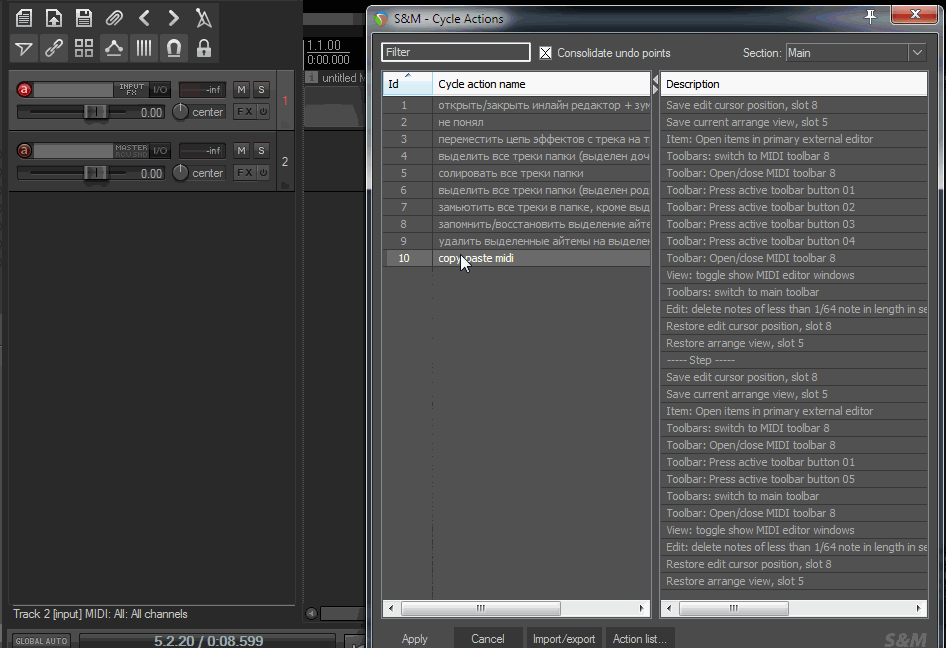The image size is (946, 648).
Task: Arm track 2 for recording
Action: pyautogui.click(x=24, y=150)
